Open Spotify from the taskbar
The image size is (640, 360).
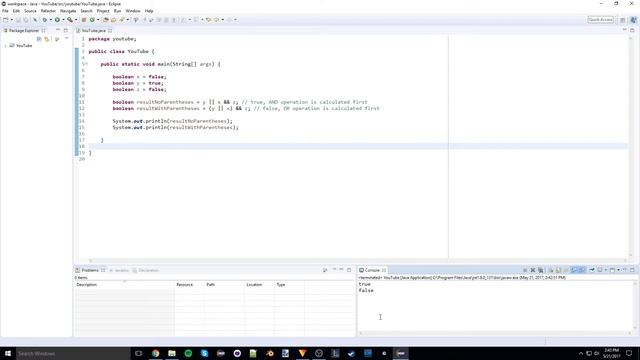(188, 353)
